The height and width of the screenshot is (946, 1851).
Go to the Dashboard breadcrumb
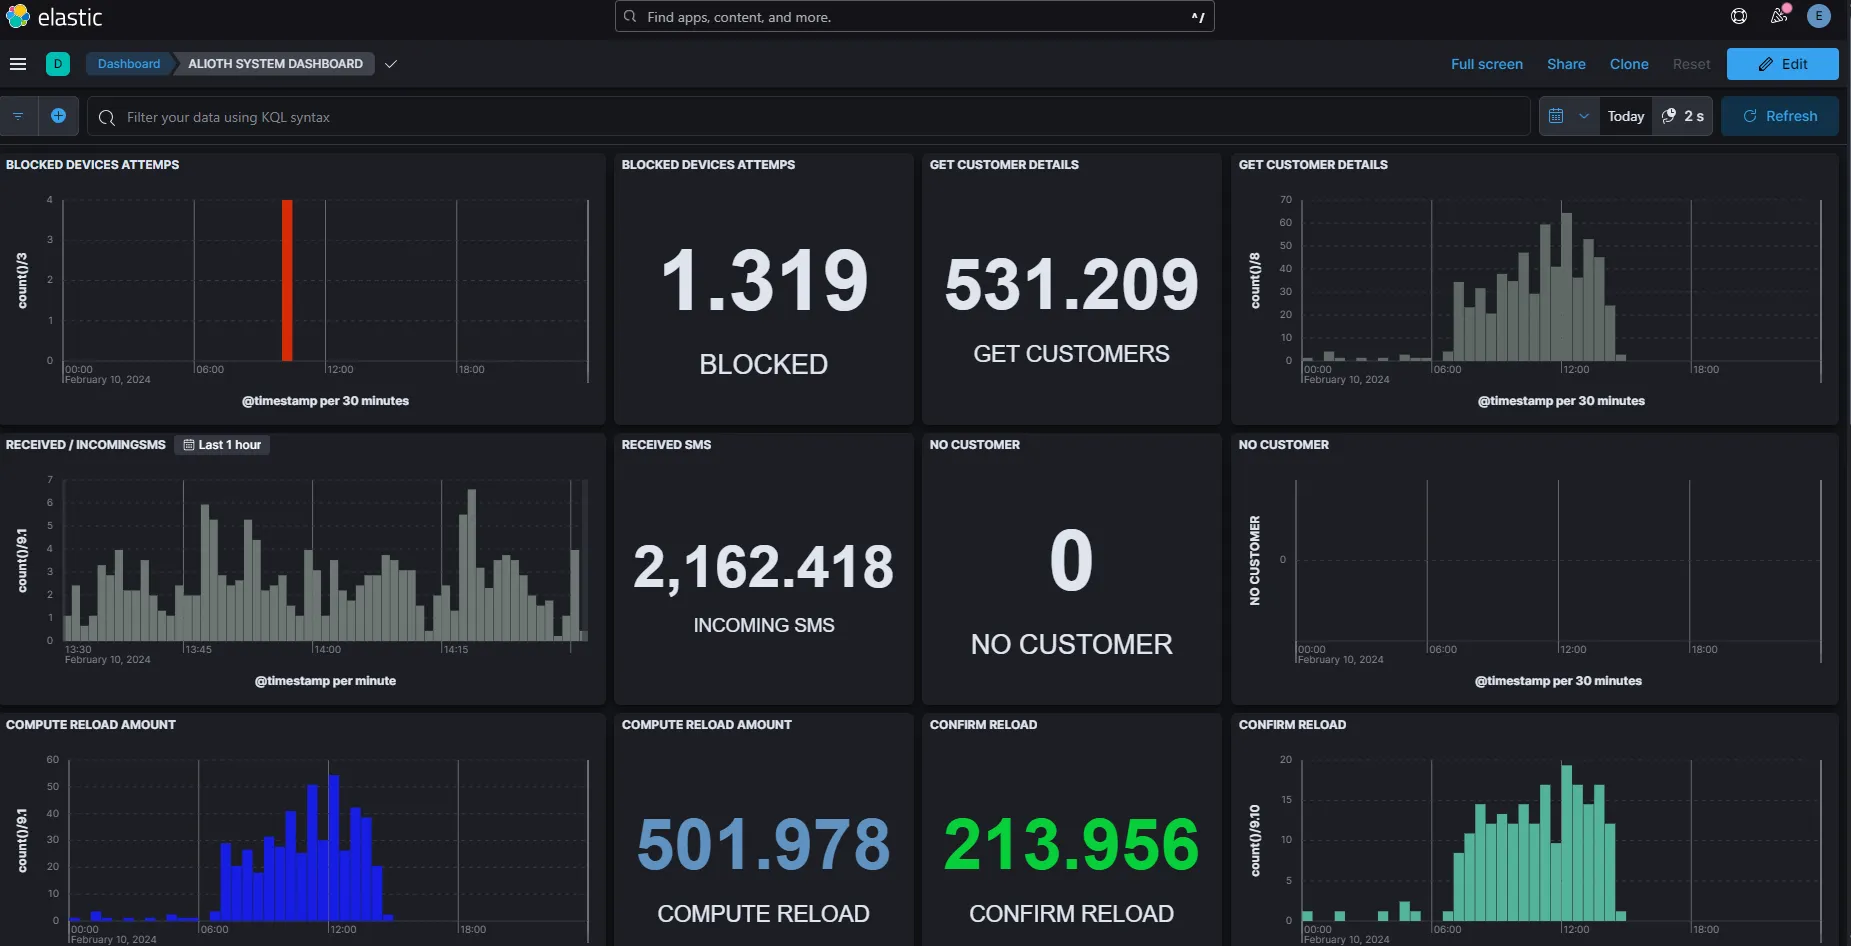(x=129, y=64)
